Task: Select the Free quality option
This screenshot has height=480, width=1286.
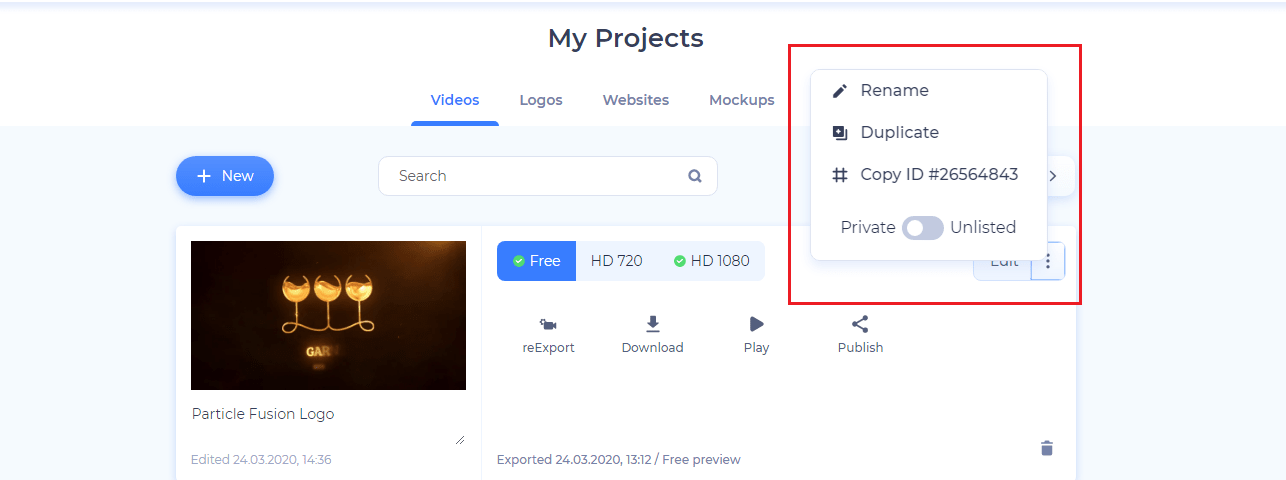Action: 536,261
